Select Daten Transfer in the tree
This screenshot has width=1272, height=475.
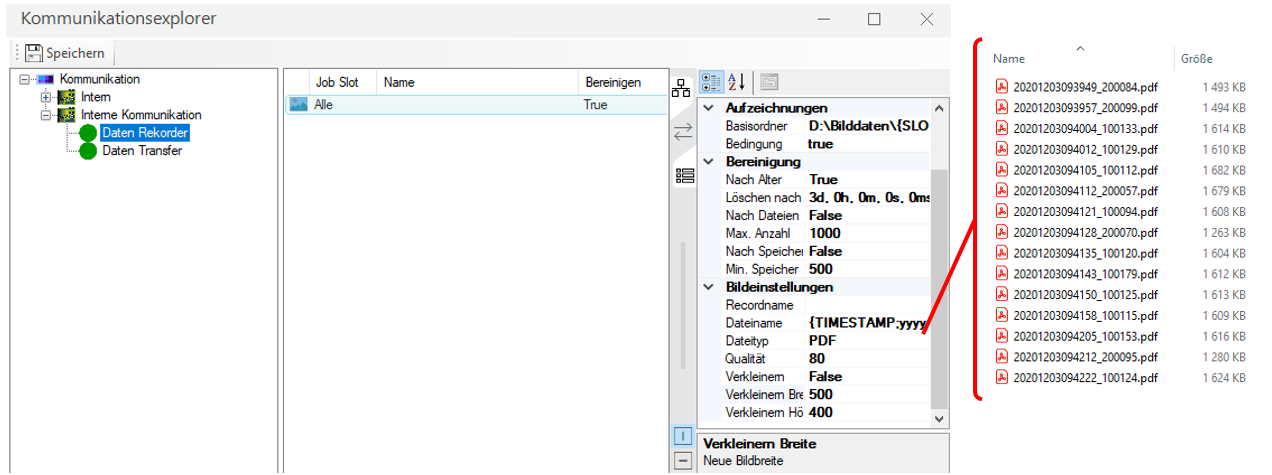[141, 151]
